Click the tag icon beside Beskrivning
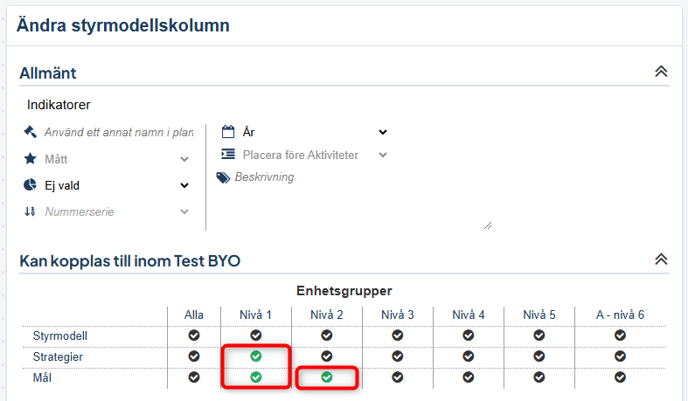The width and height of the screenshot is (688, 401). (224, 177)
